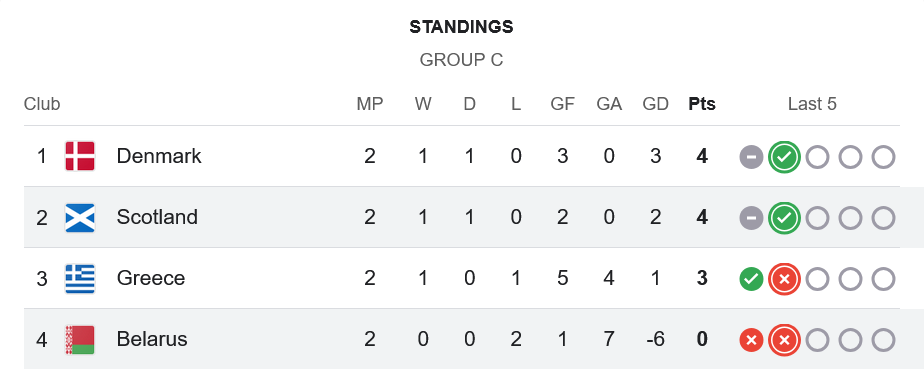Click Belarus's highlighted latest loss icon
924x387 pixels.
784,340
